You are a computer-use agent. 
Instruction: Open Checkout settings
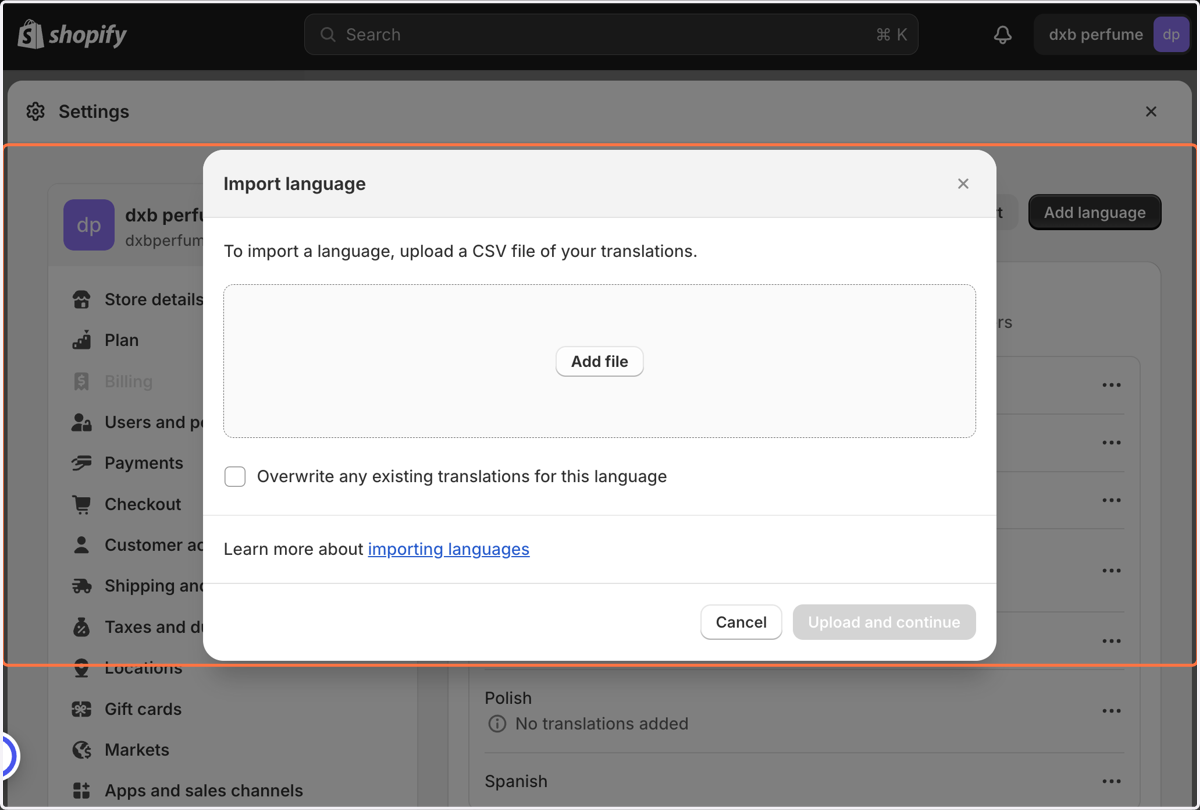coord(142,505)
